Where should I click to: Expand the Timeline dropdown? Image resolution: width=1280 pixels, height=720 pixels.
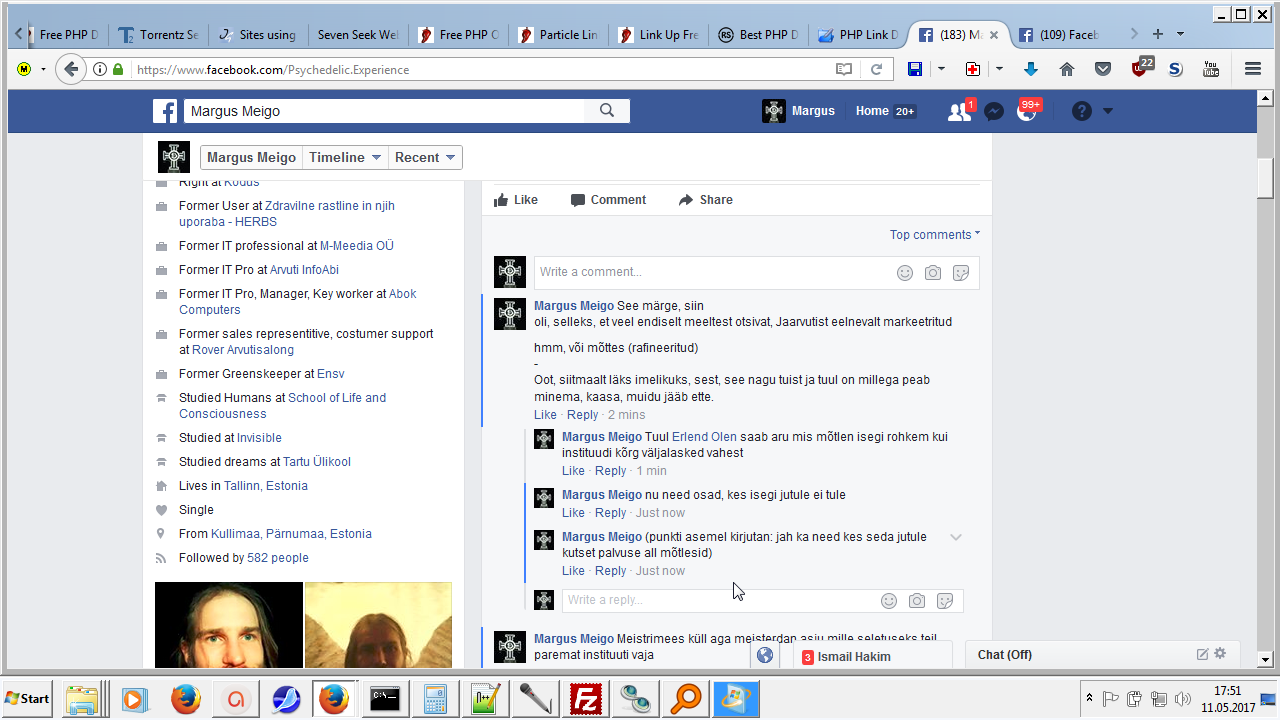tap(345, 157)
